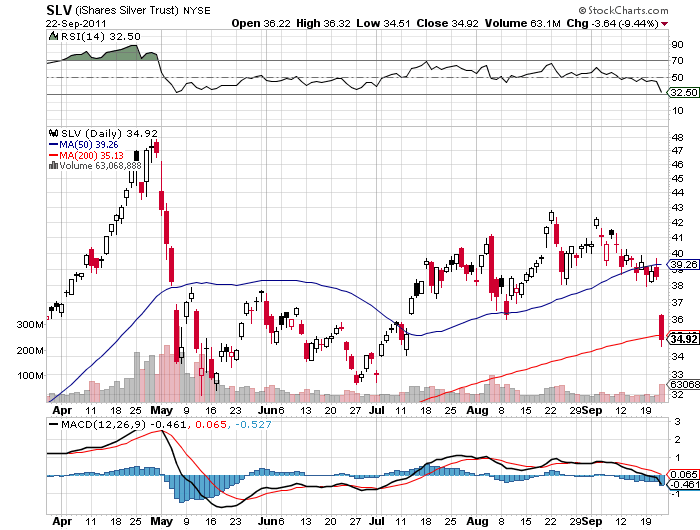Click the 32 label on the price axis
Screen dimensions: 700x530
coord(677,394)
